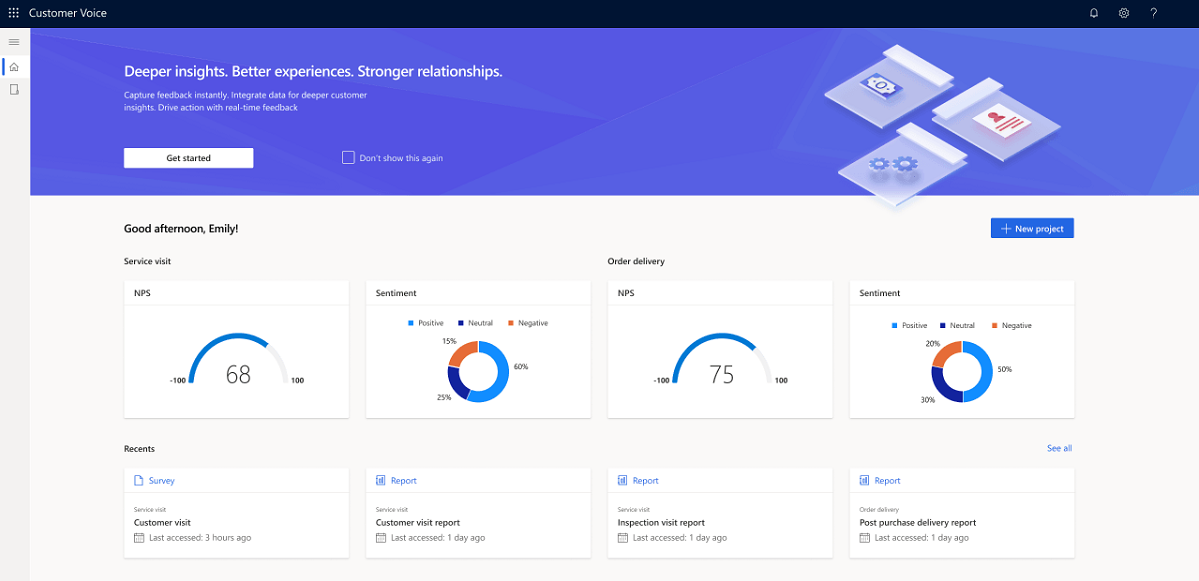Open the notifications bell

tap(1094, 13)
